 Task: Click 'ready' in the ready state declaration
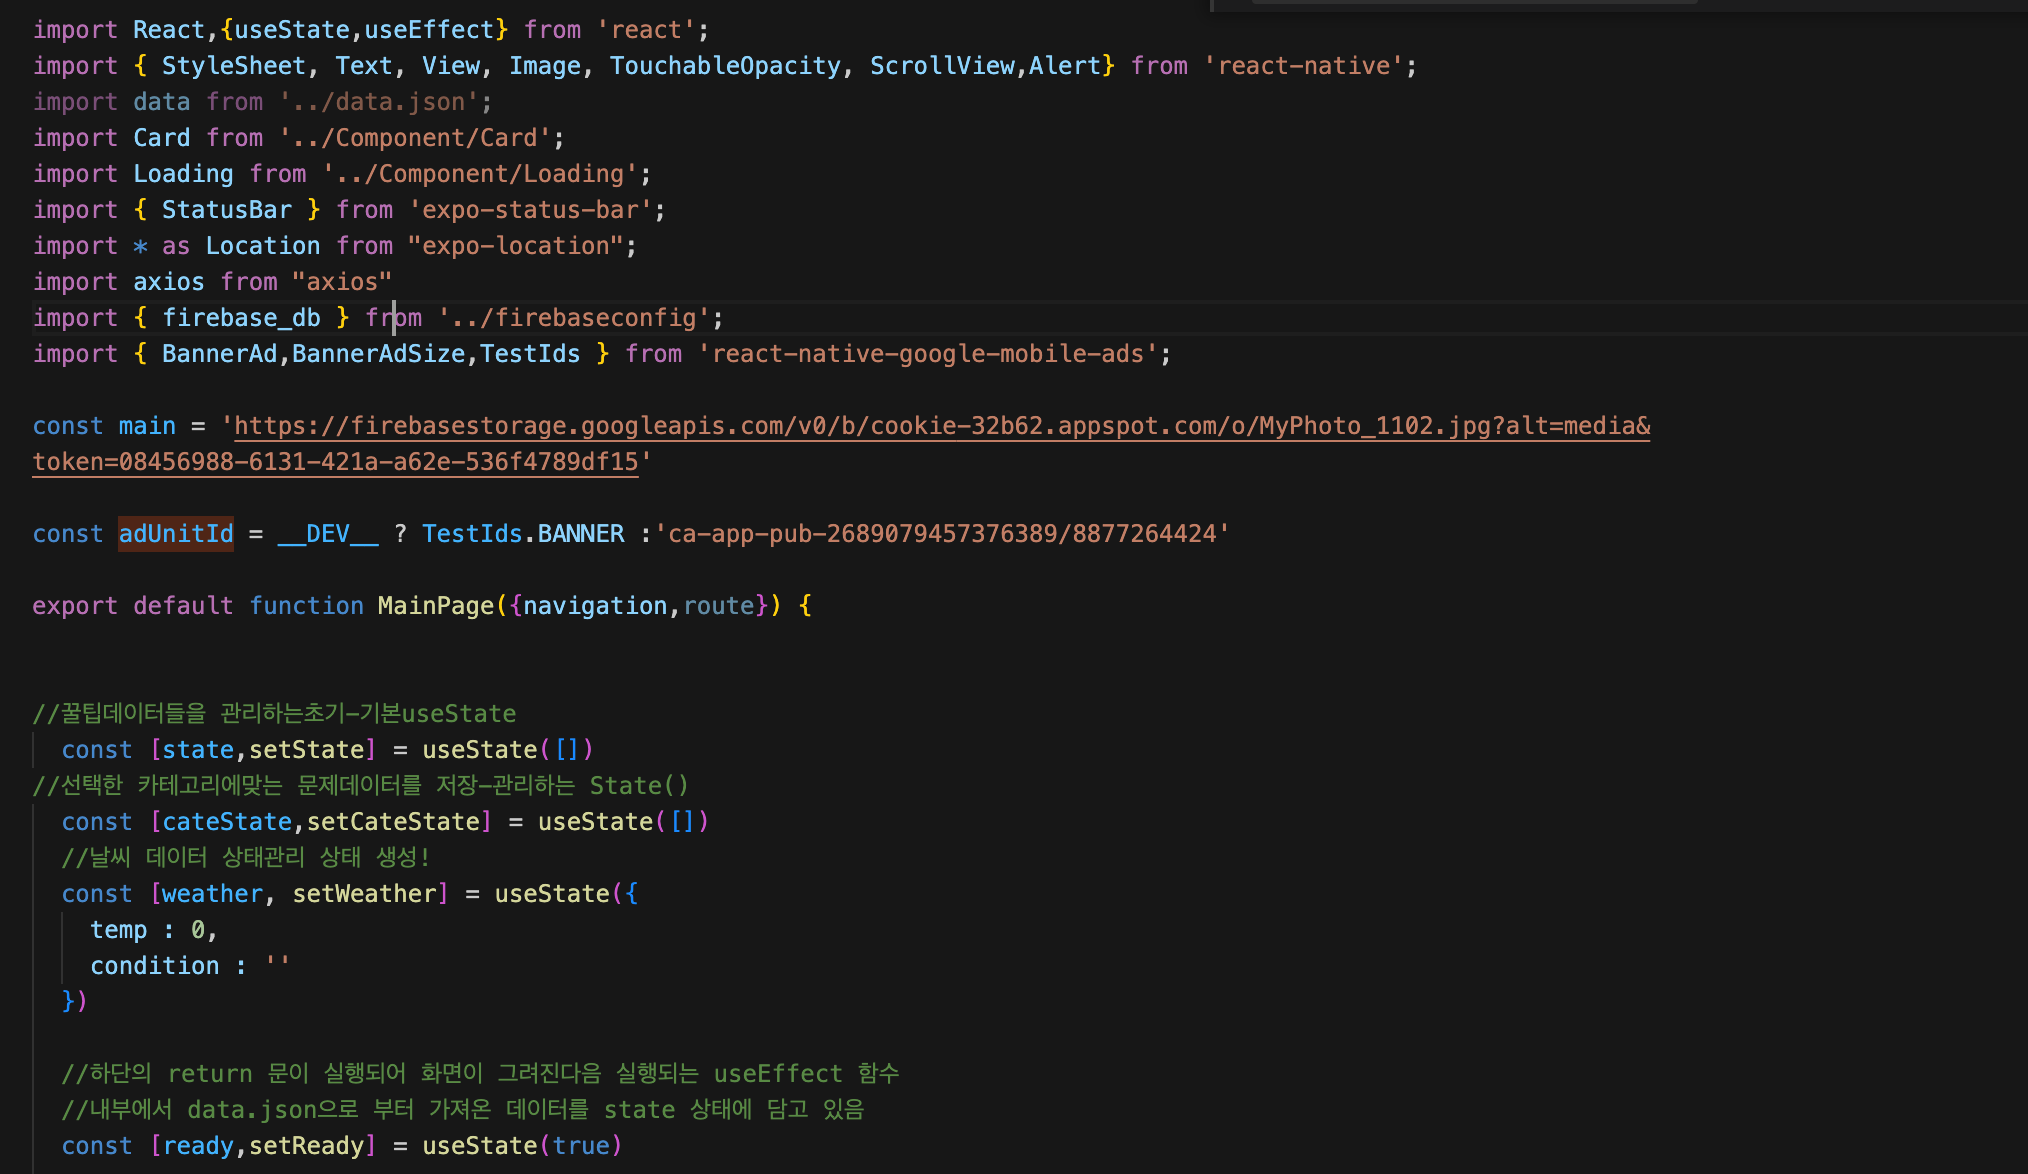pos(198,1146)
